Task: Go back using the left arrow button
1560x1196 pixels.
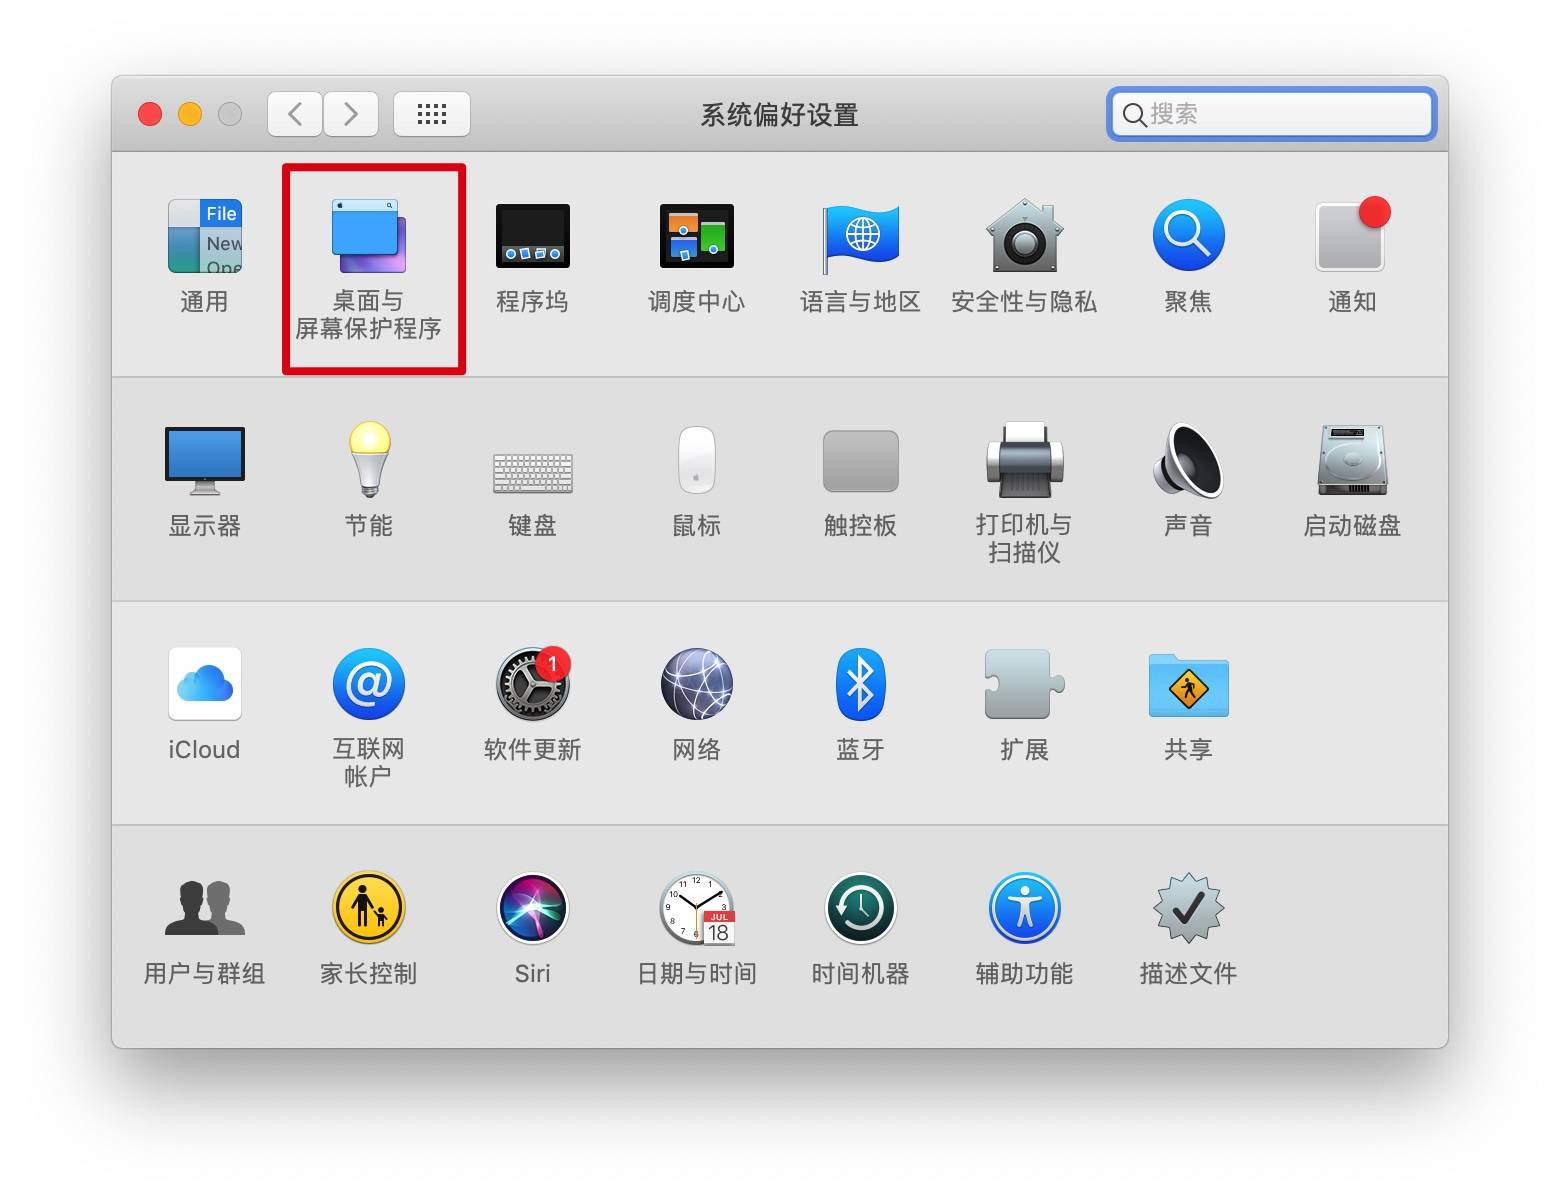Action: point(294,114)
